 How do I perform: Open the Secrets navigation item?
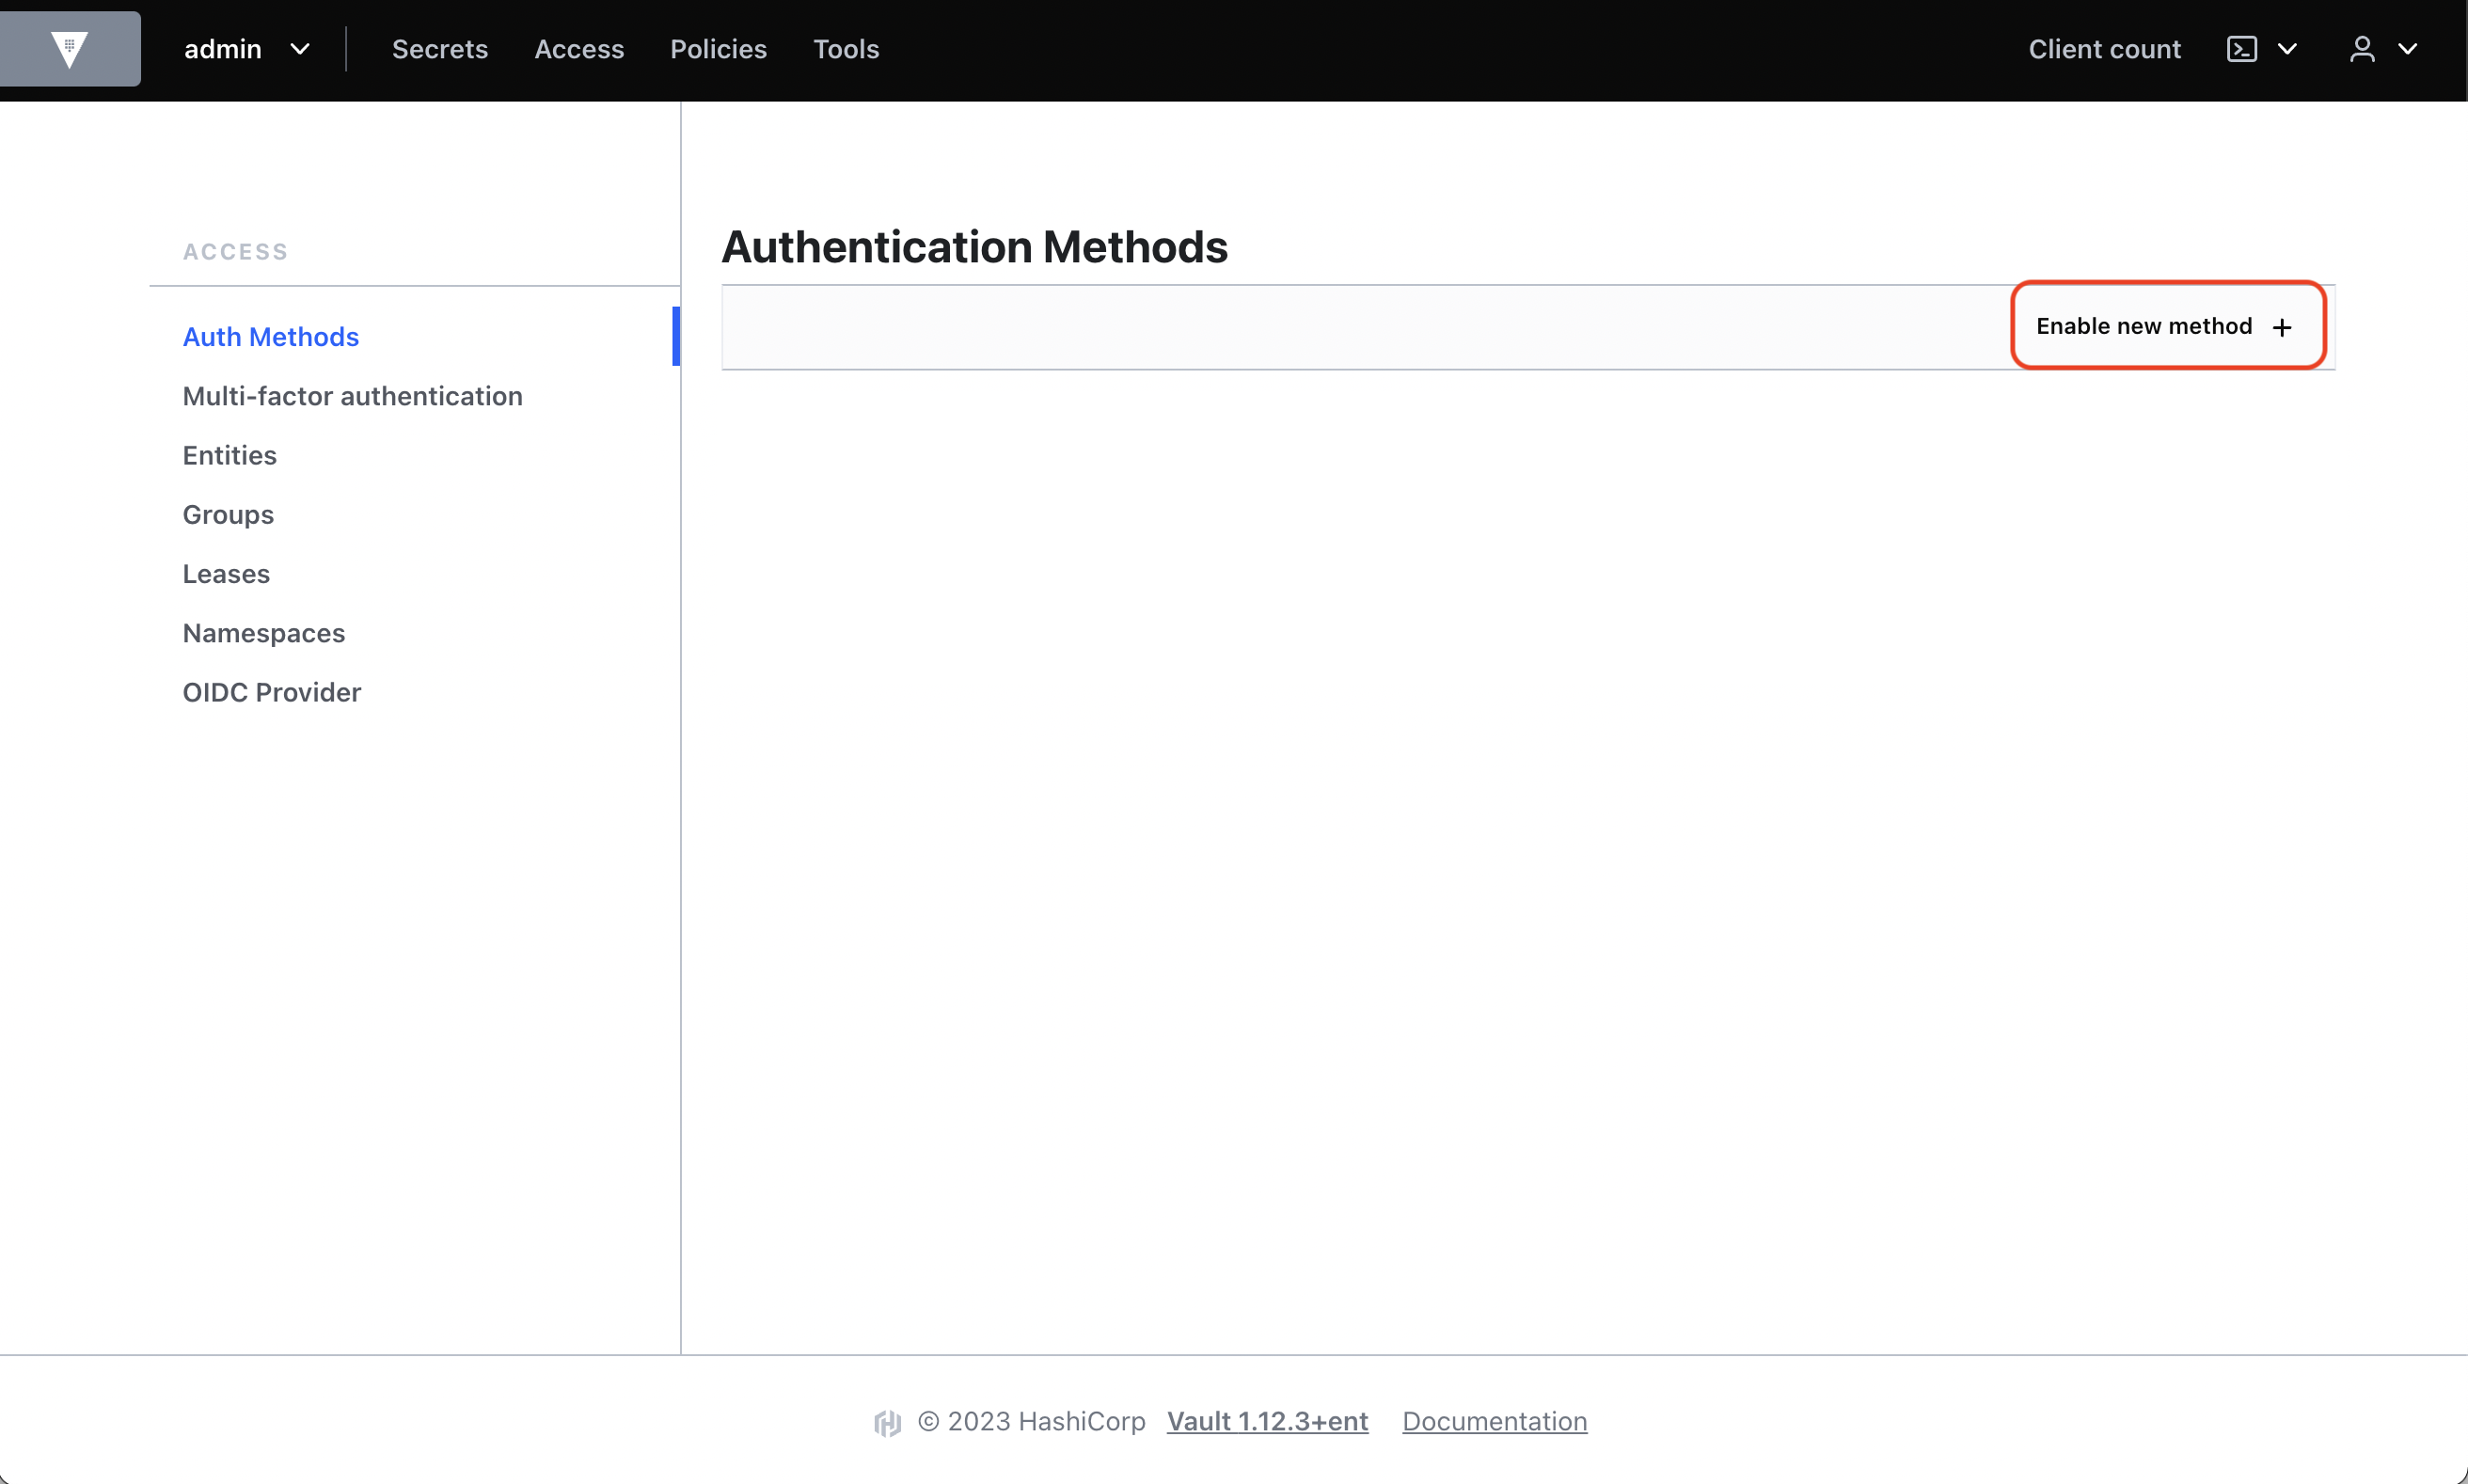pos(440,49)
